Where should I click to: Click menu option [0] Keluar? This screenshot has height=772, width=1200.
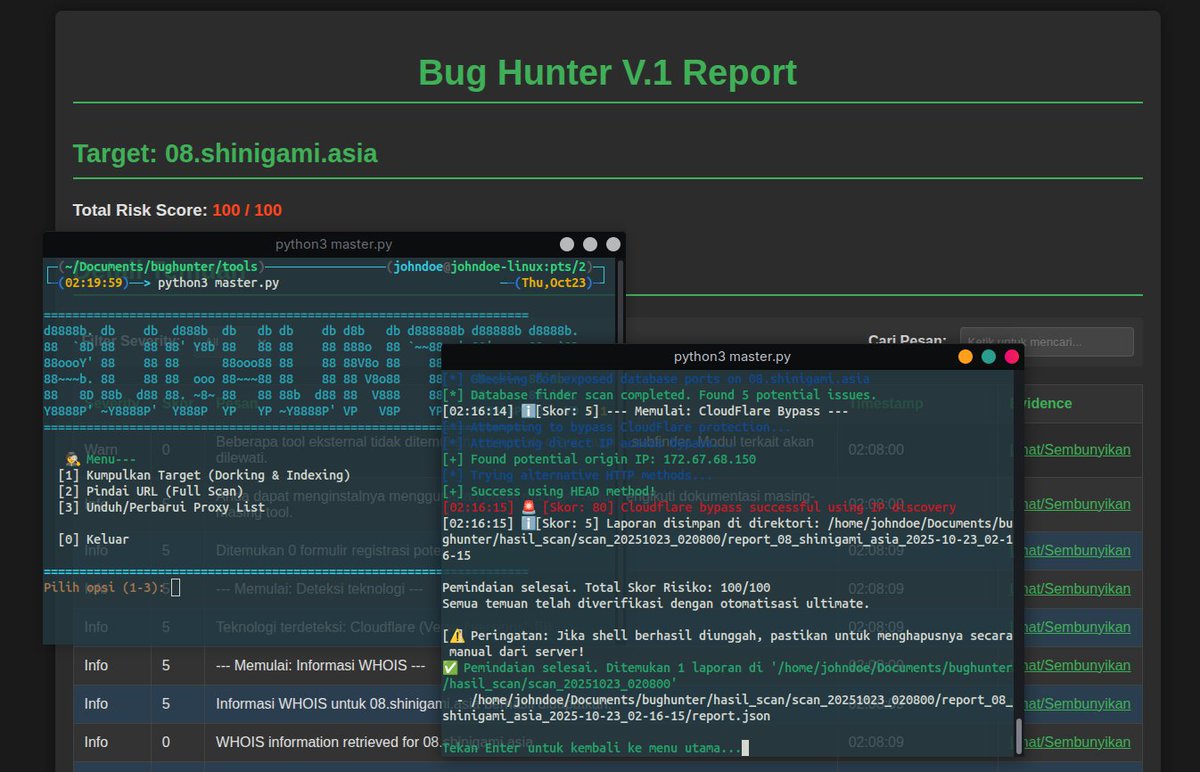click(94, 539)
